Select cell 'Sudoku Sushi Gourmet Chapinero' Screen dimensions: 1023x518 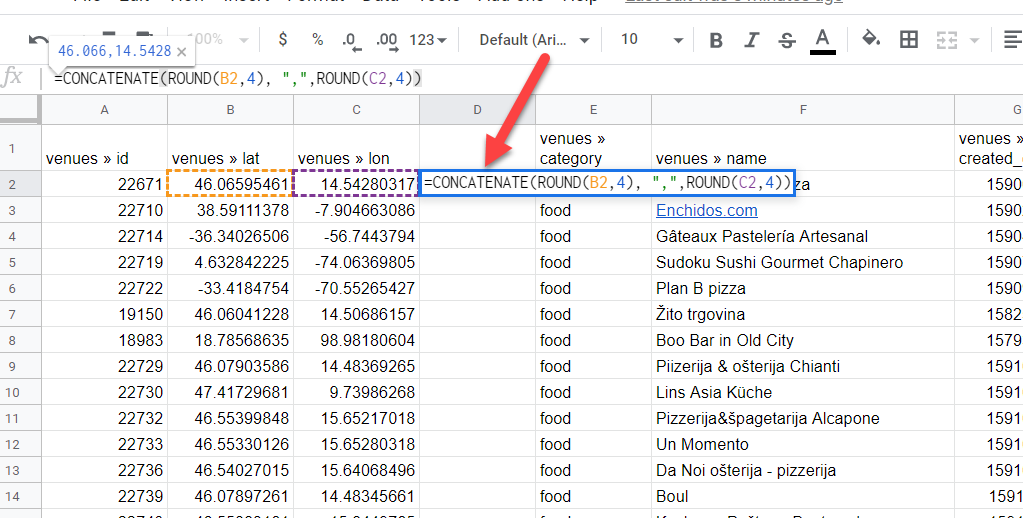click(802, 262)
